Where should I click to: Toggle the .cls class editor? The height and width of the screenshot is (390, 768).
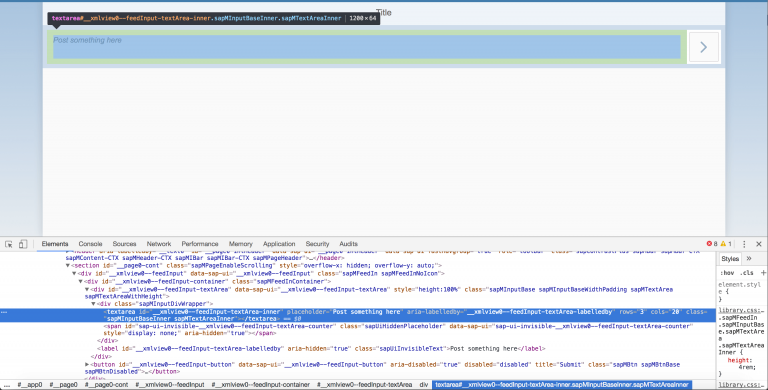point(747,273)
